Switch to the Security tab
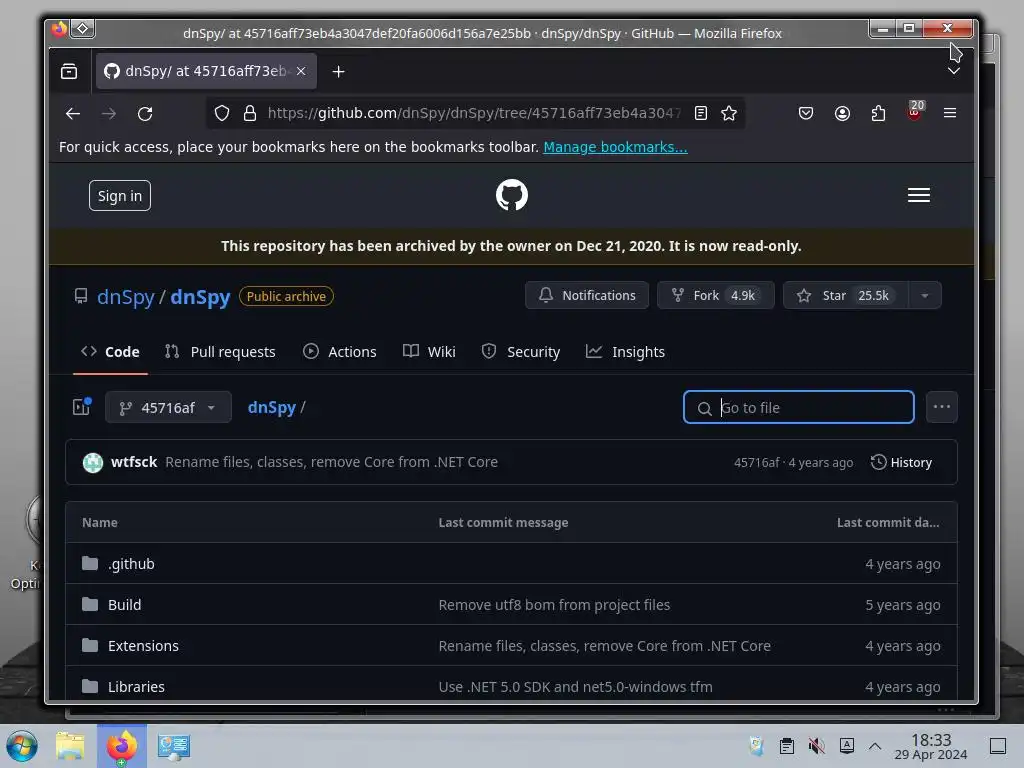1024x768 pixels. point(520,352)
